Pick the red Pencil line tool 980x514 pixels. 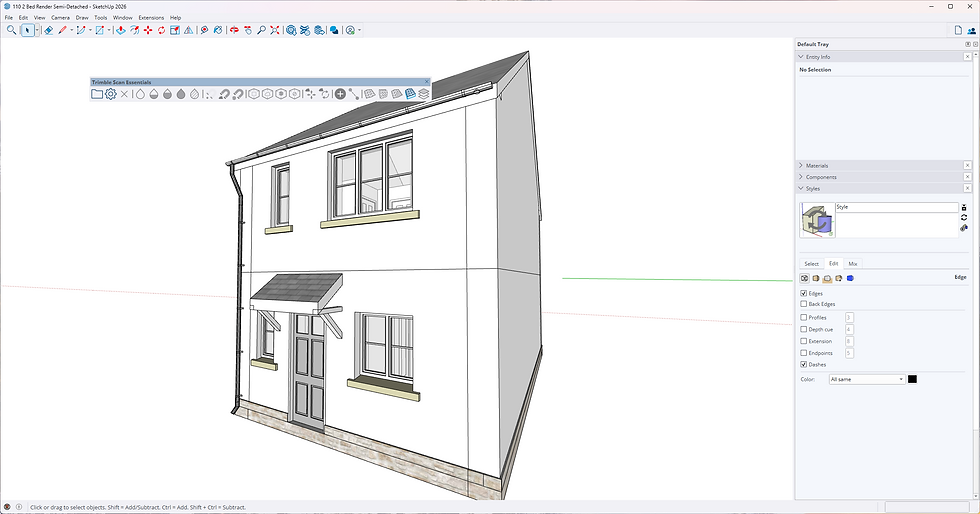pos(62,30)
